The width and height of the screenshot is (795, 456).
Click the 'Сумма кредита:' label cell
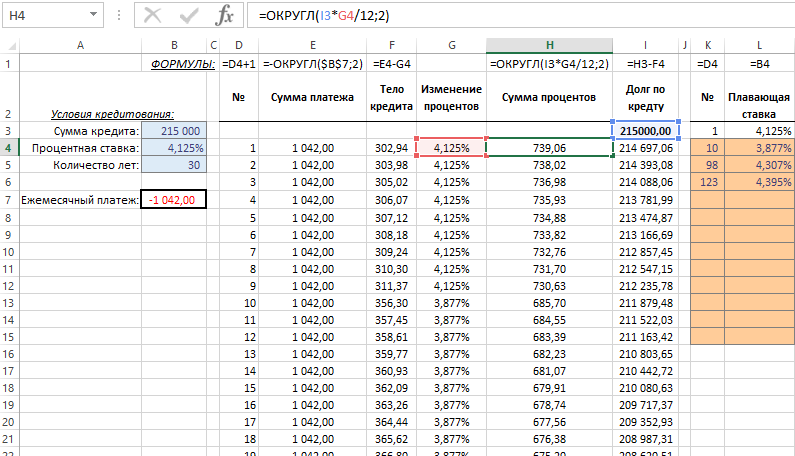(x=80, y=131)
